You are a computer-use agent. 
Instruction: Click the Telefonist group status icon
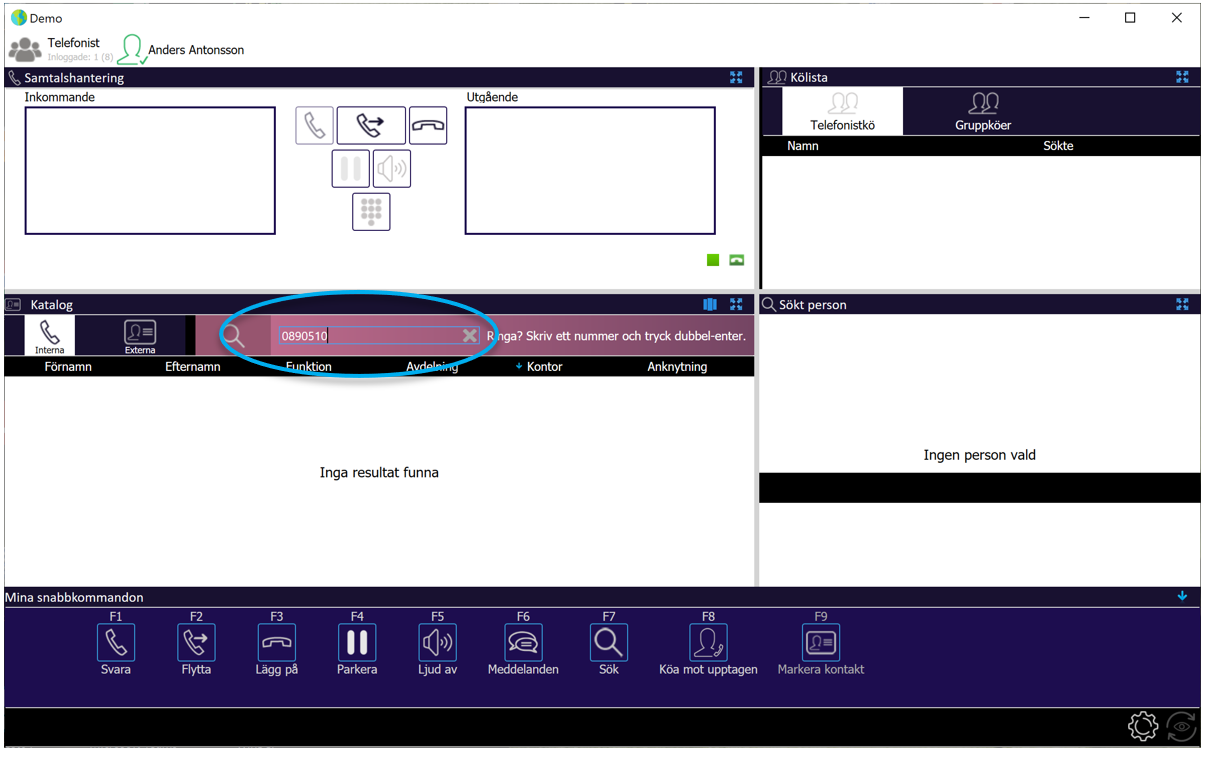pos(25,49)
